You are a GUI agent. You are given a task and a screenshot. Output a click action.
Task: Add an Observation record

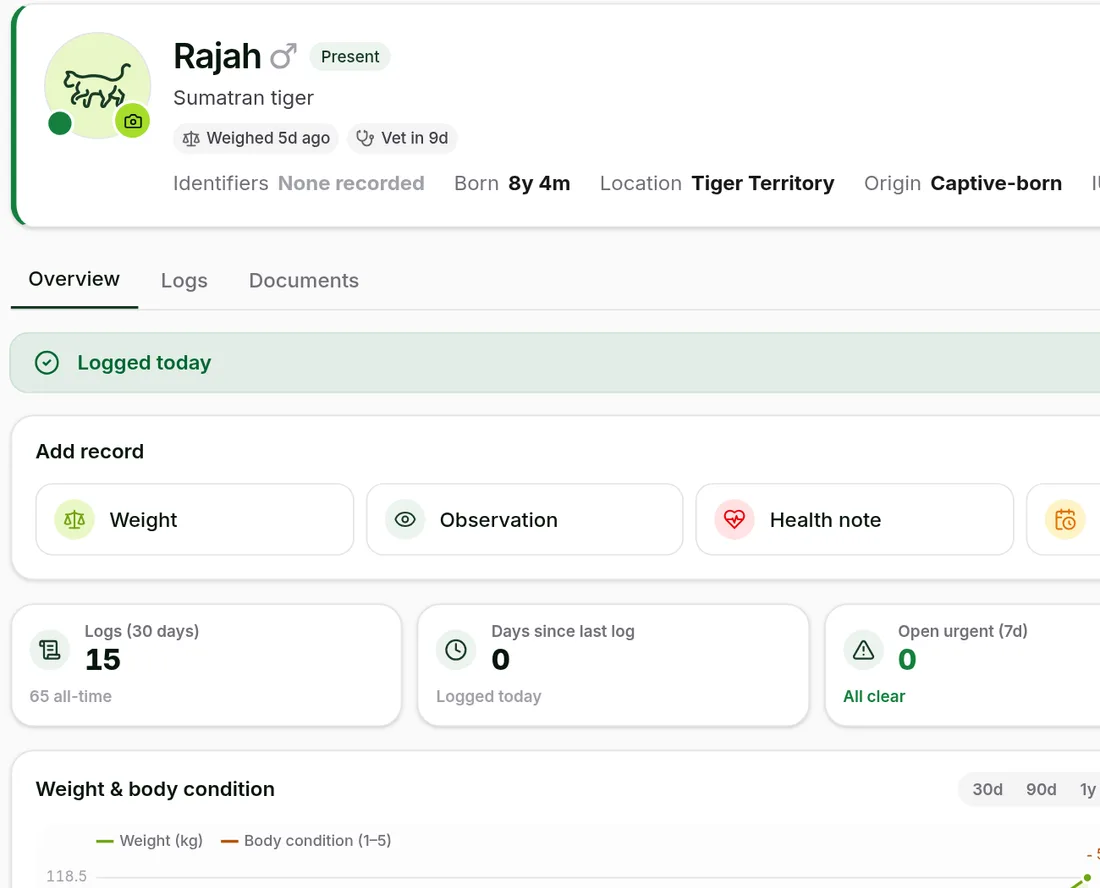(525, 520)
